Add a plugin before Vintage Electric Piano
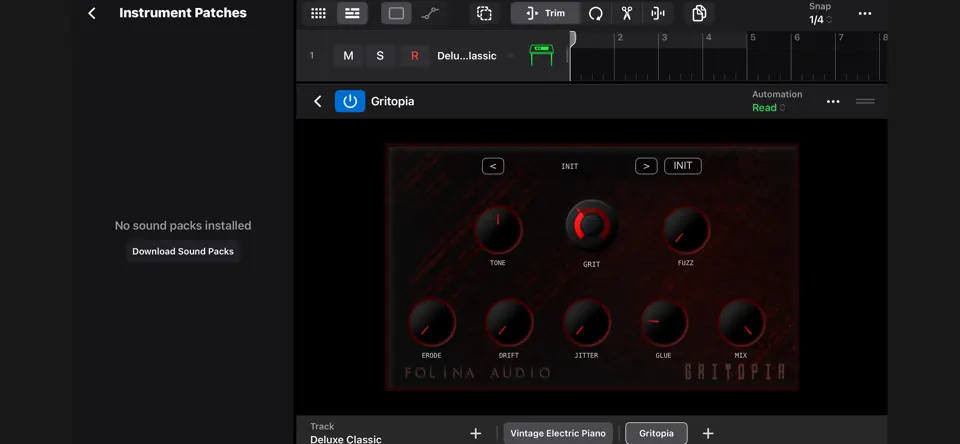 tap(475, 434)
